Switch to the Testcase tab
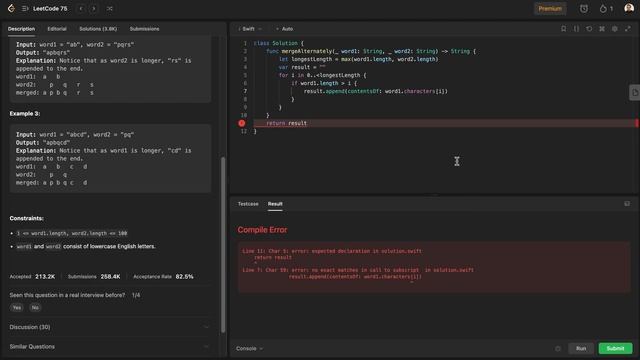Screen dimensions: 640x360 click(248, 204)
